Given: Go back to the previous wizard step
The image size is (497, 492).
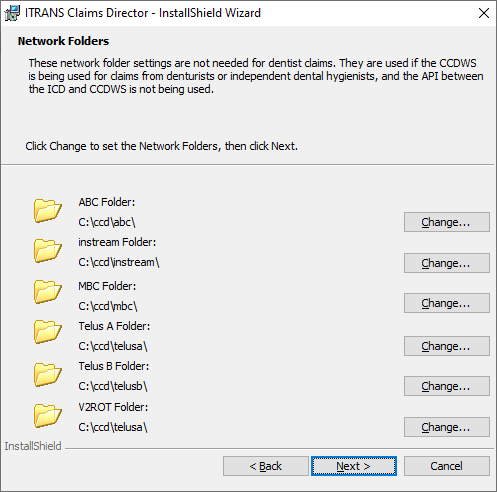Looking at the screenshot, I should tap(266, 466).
